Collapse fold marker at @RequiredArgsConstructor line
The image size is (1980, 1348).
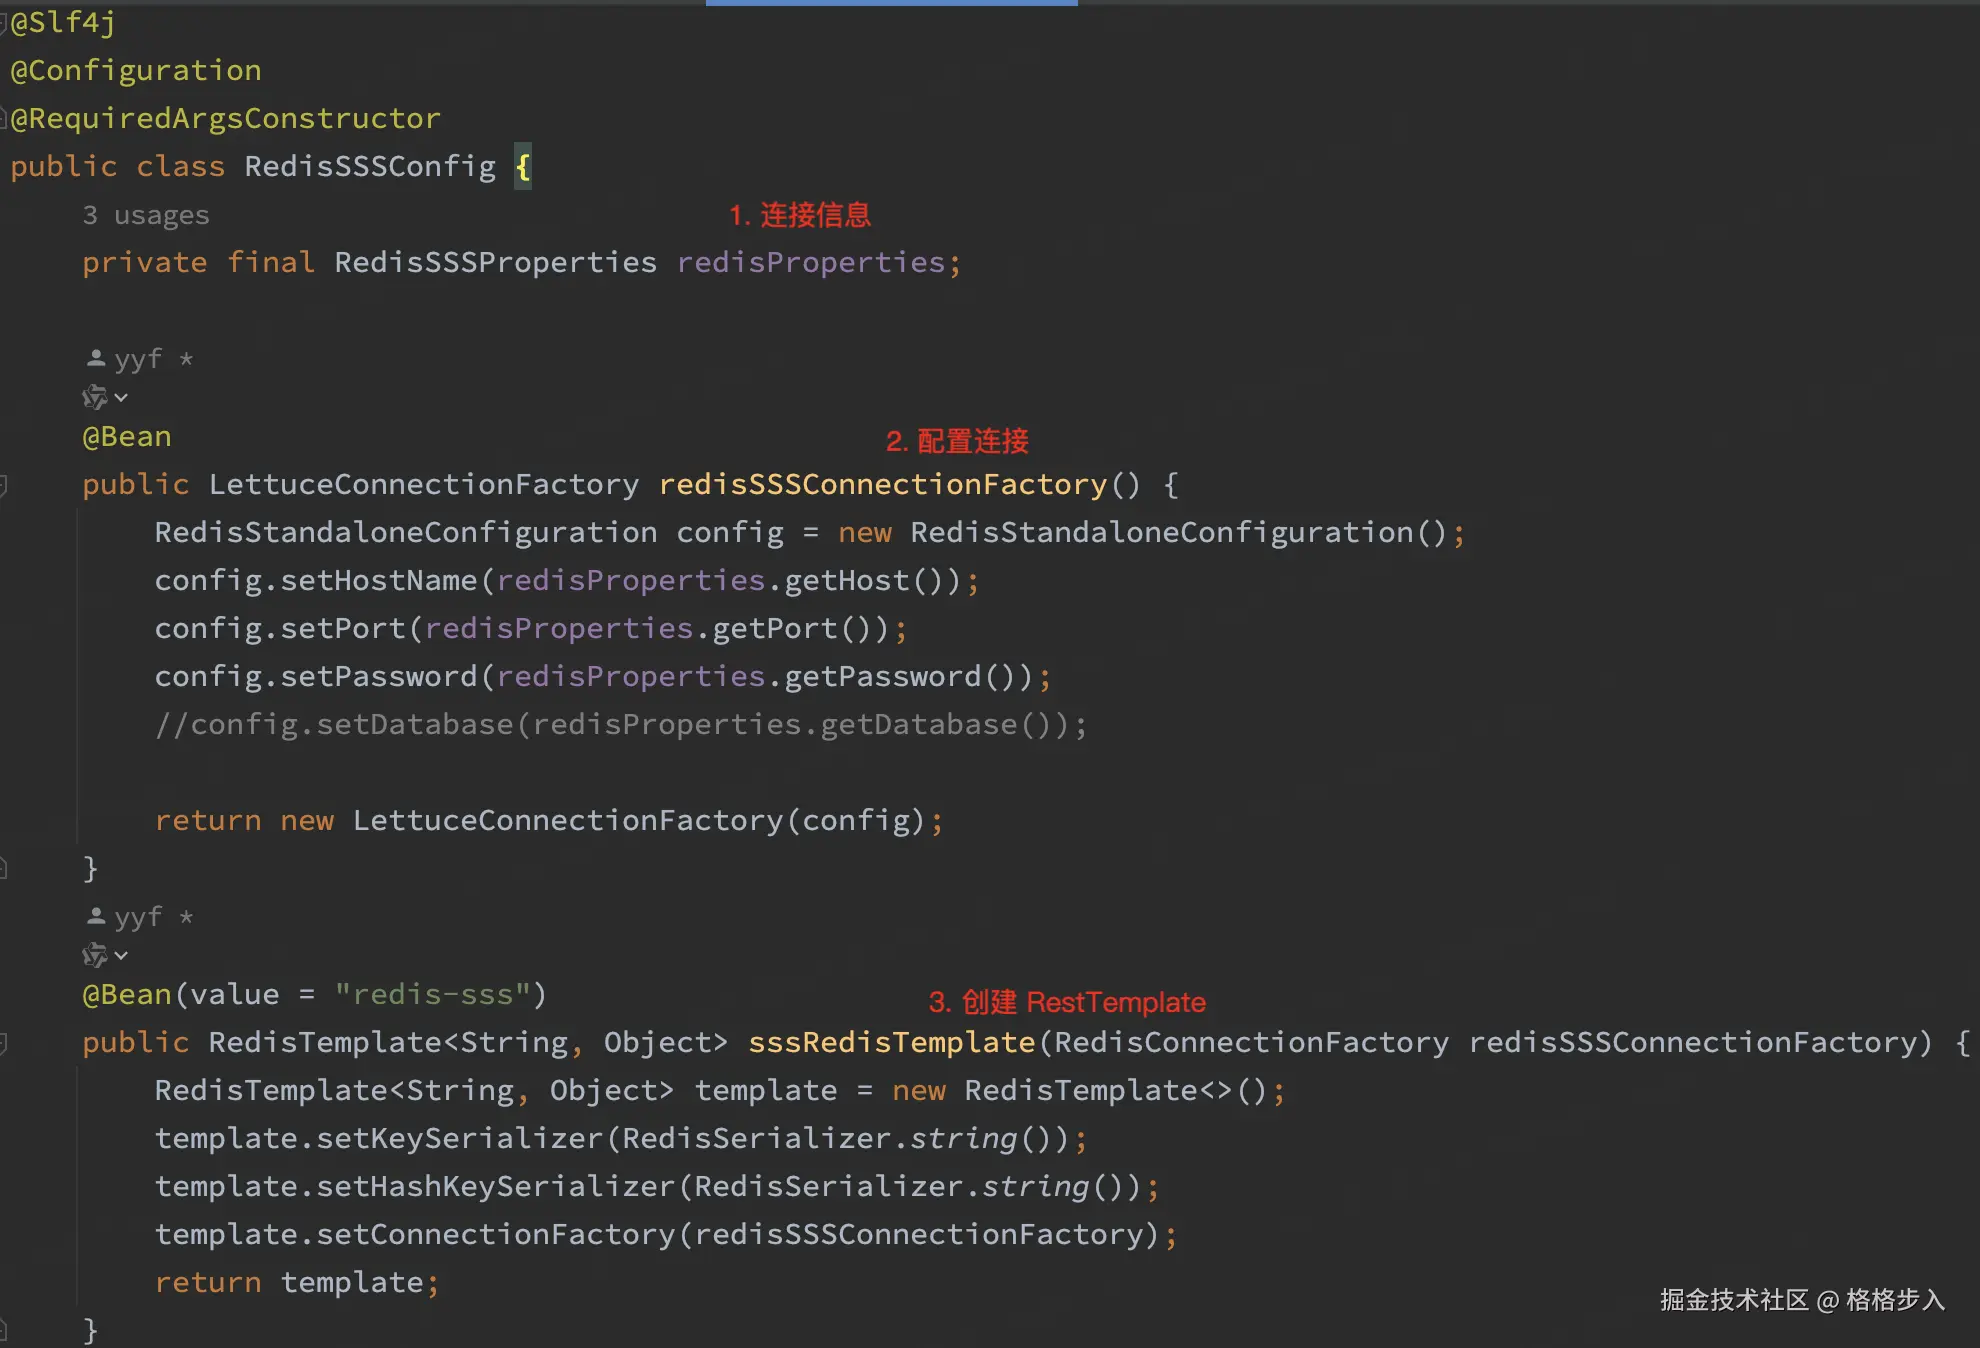4,120
